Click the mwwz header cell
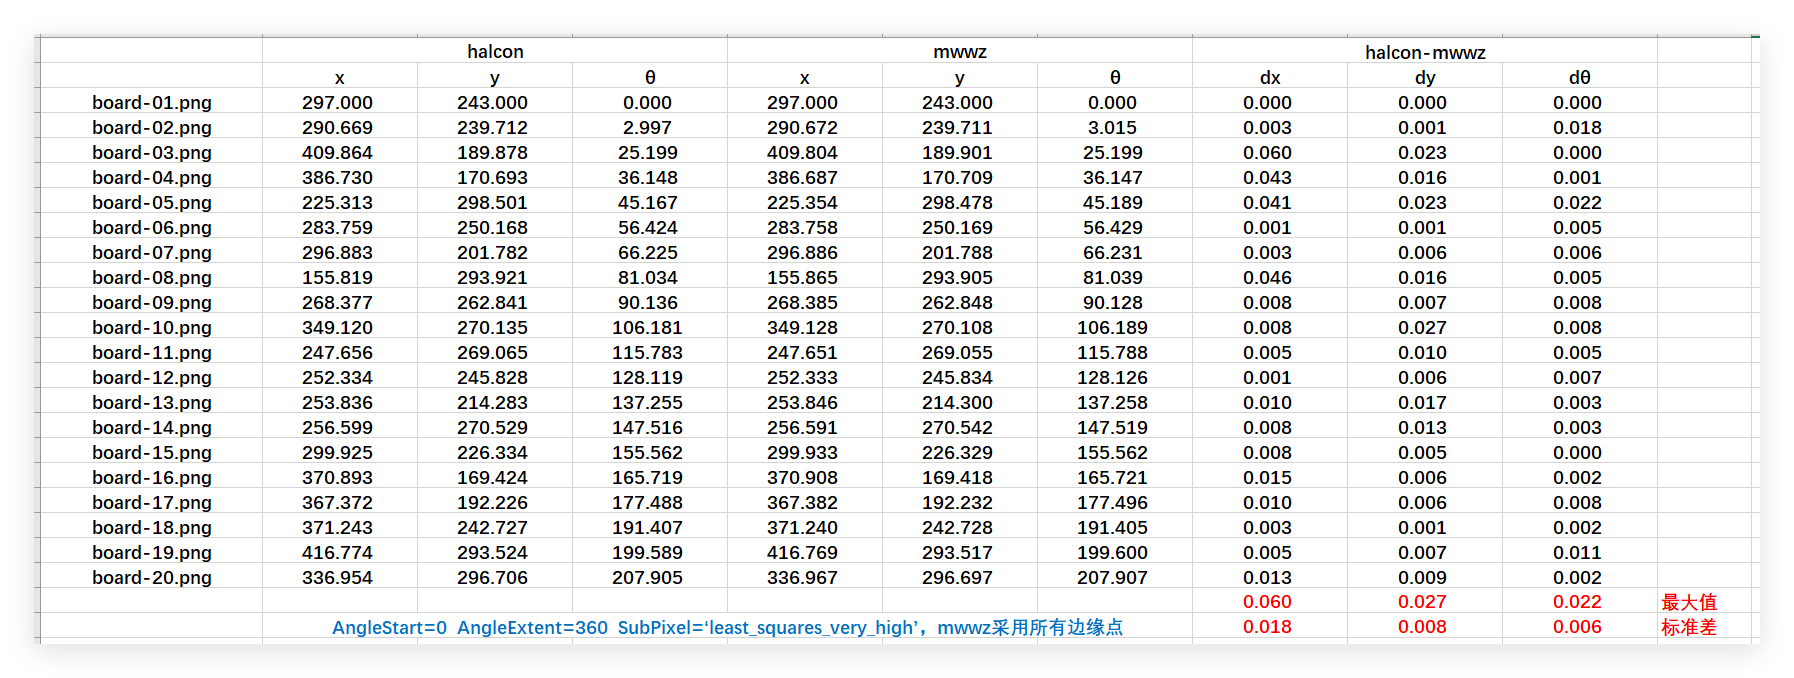 (960, 51)
